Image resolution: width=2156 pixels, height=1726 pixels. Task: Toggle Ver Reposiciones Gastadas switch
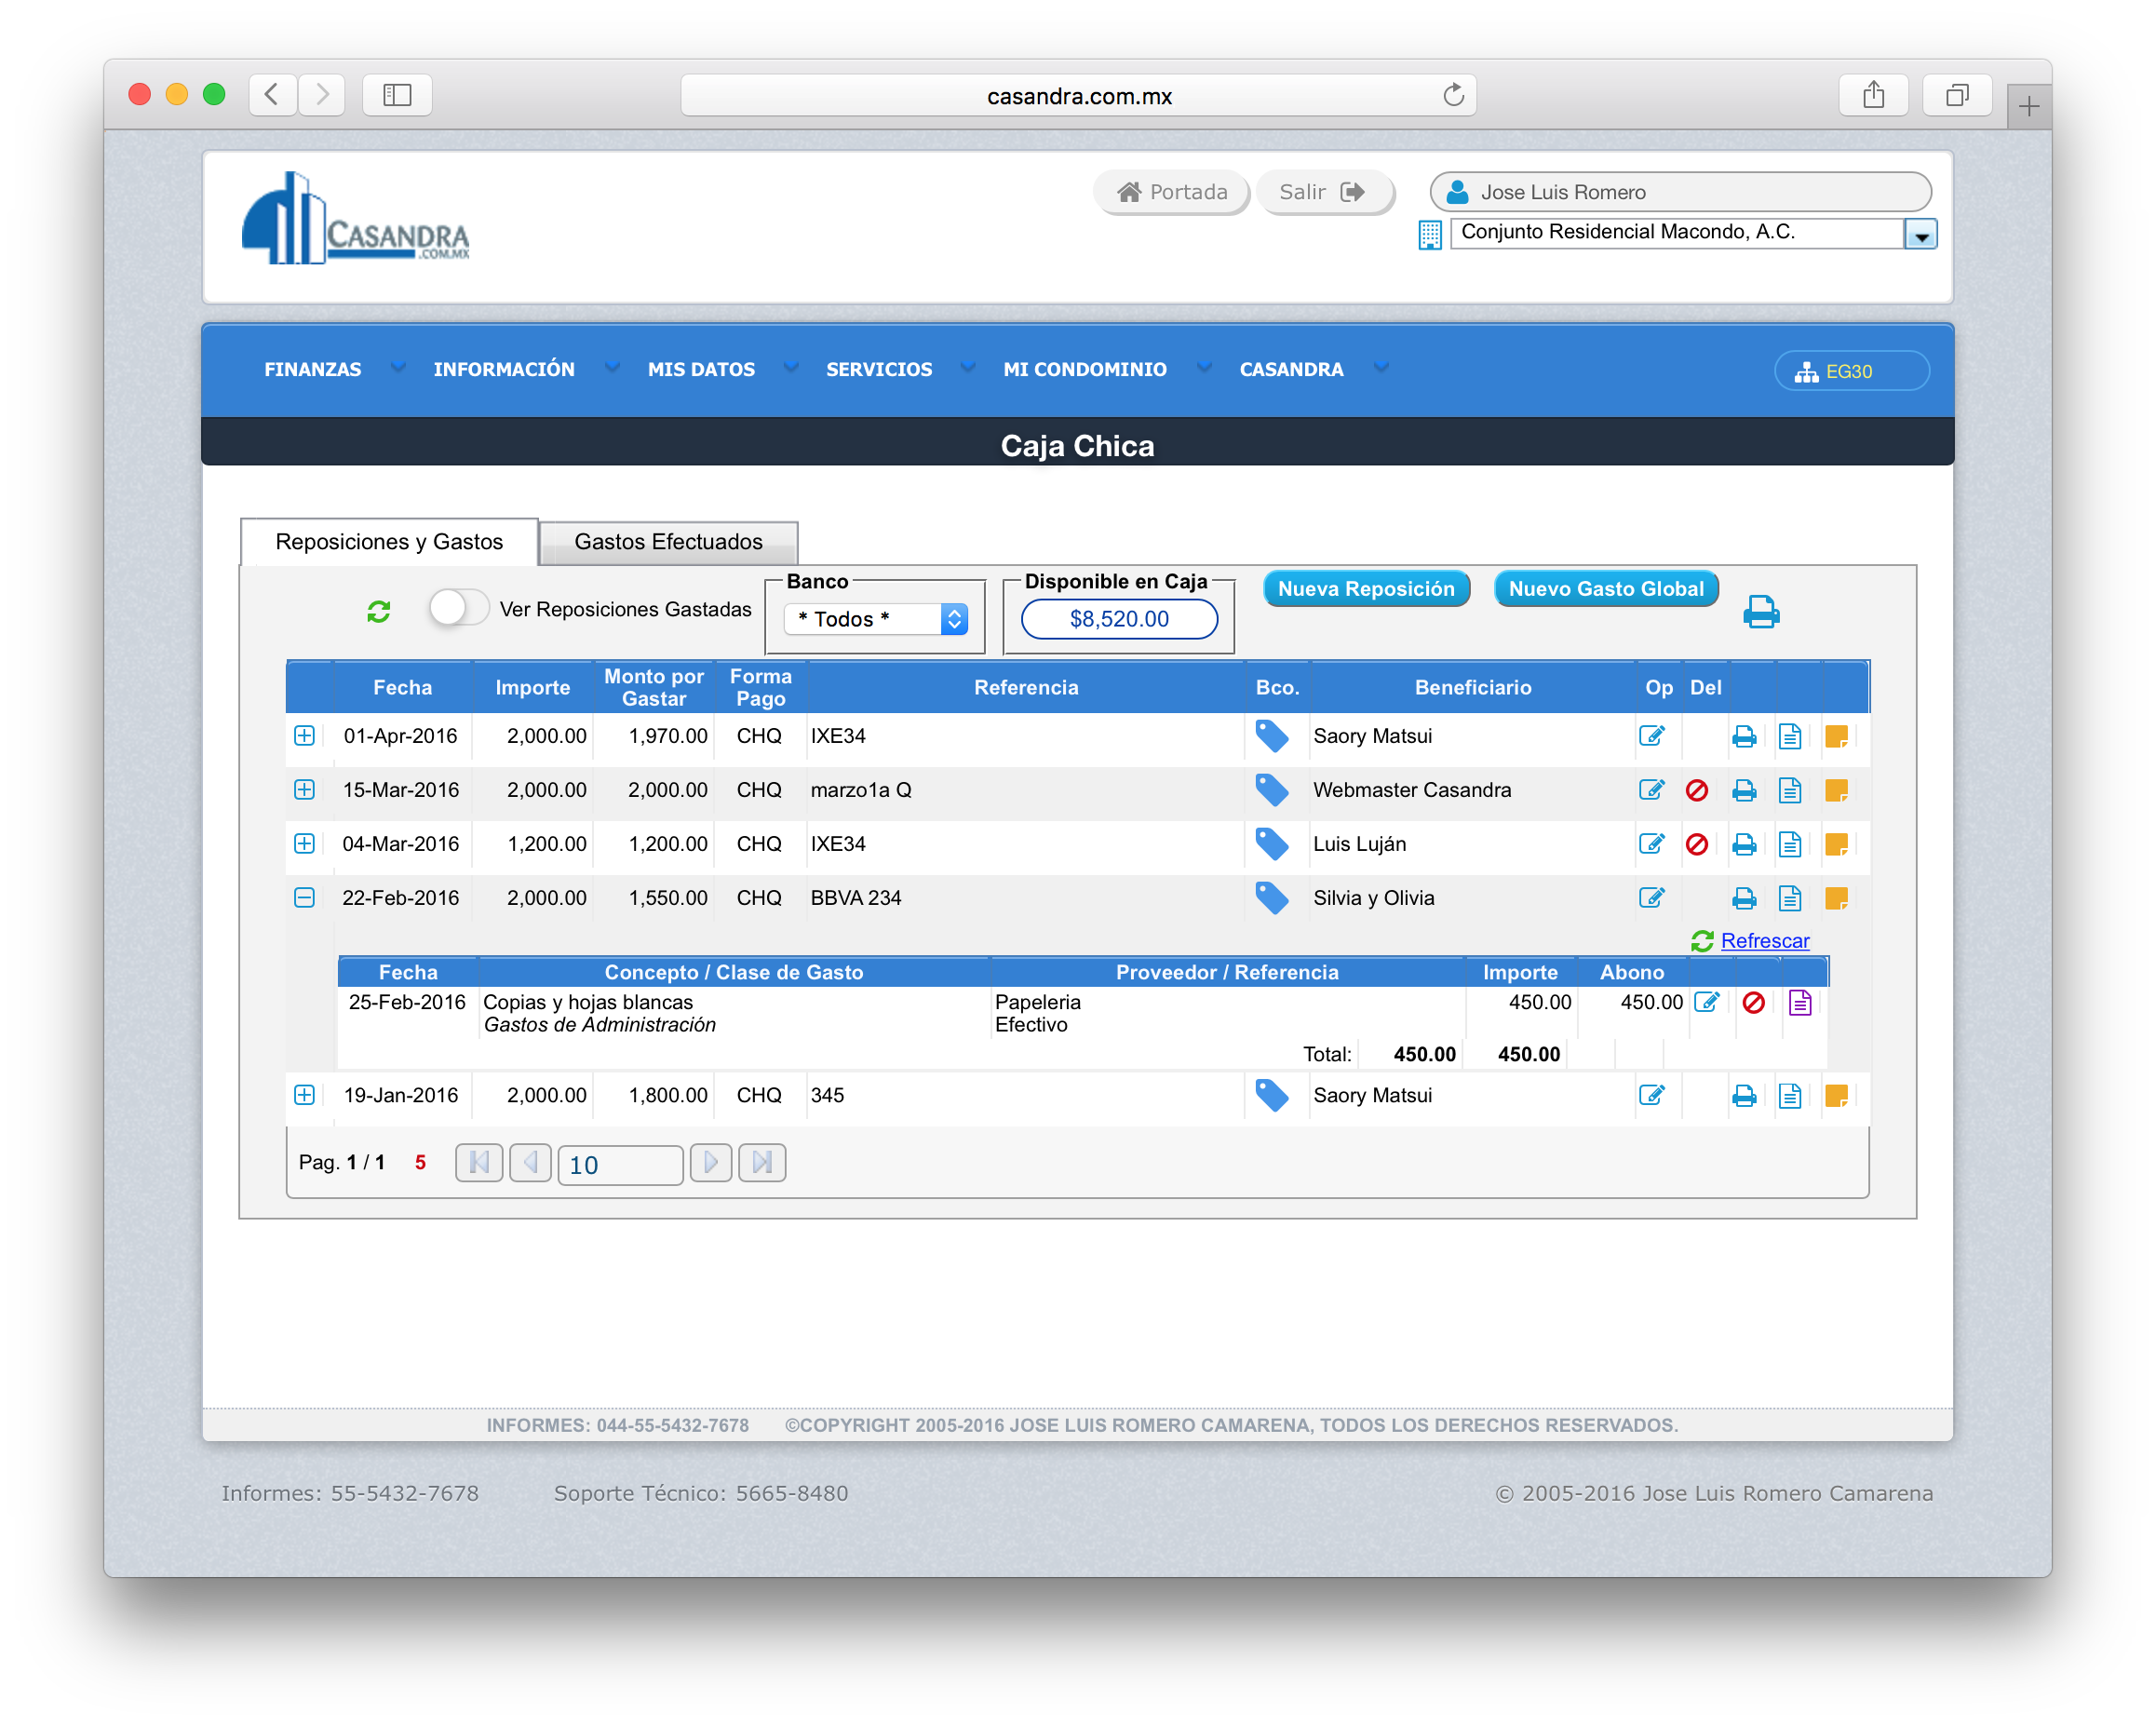[x=458, y=608]
